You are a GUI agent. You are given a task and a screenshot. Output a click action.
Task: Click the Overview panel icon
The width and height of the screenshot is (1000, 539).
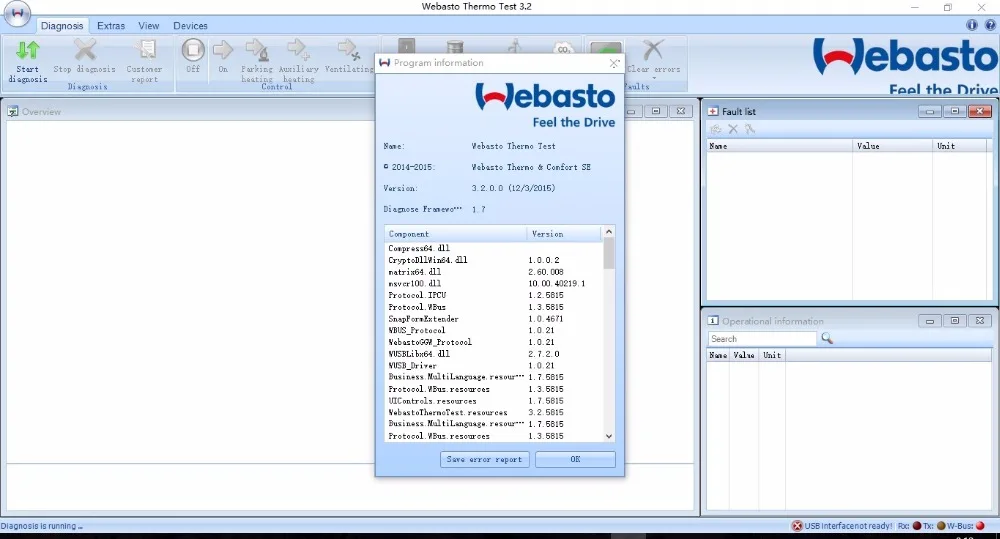tap(13, 112)
